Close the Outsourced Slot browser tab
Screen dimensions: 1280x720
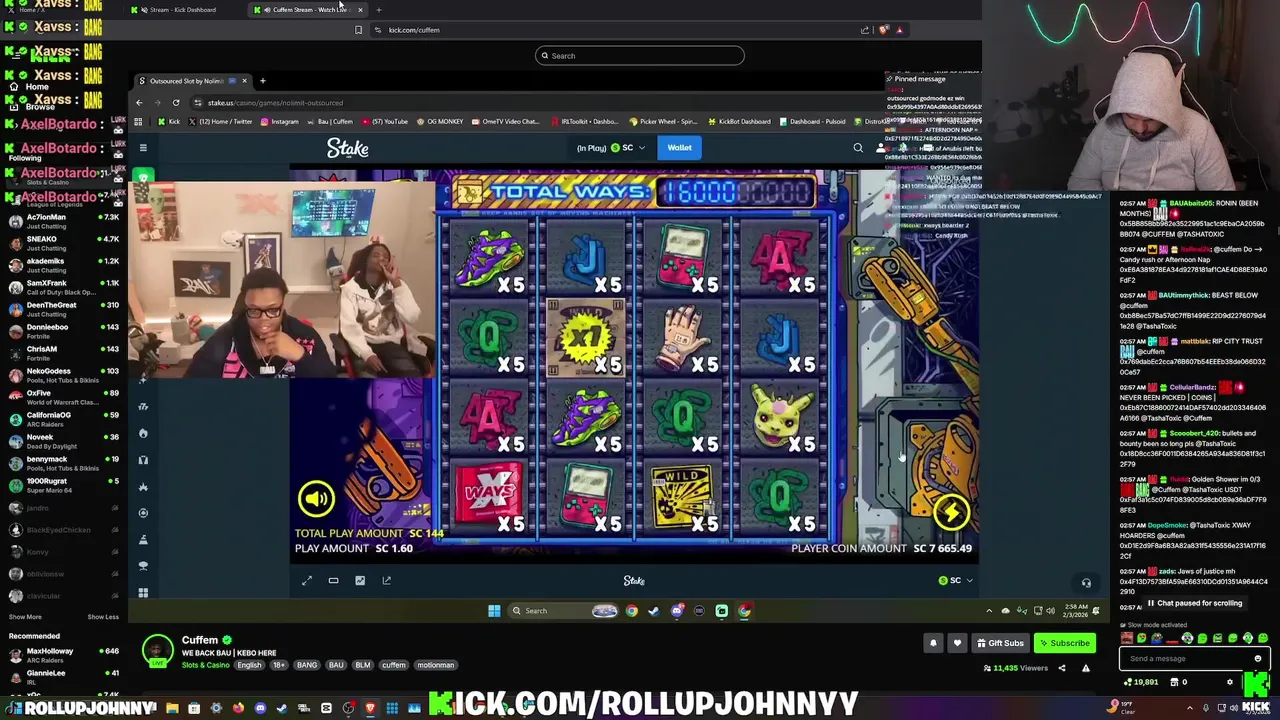tap(244, 81)
